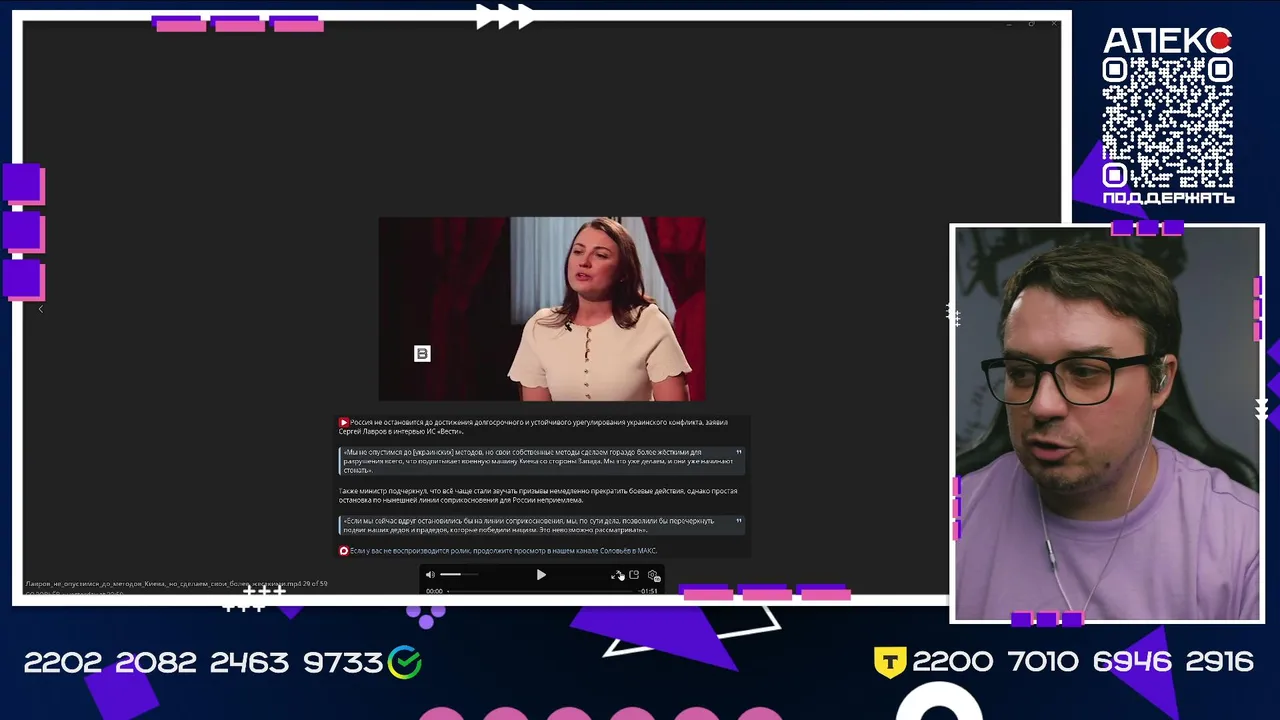Click the MAX messenger icon before Если
Image resolution: width=1280 pixels, height=720 pixels.
[x=344, y=551]
